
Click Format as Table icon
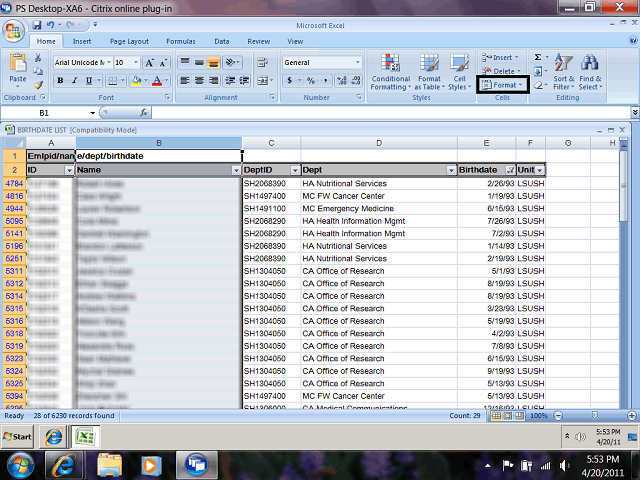429,72
